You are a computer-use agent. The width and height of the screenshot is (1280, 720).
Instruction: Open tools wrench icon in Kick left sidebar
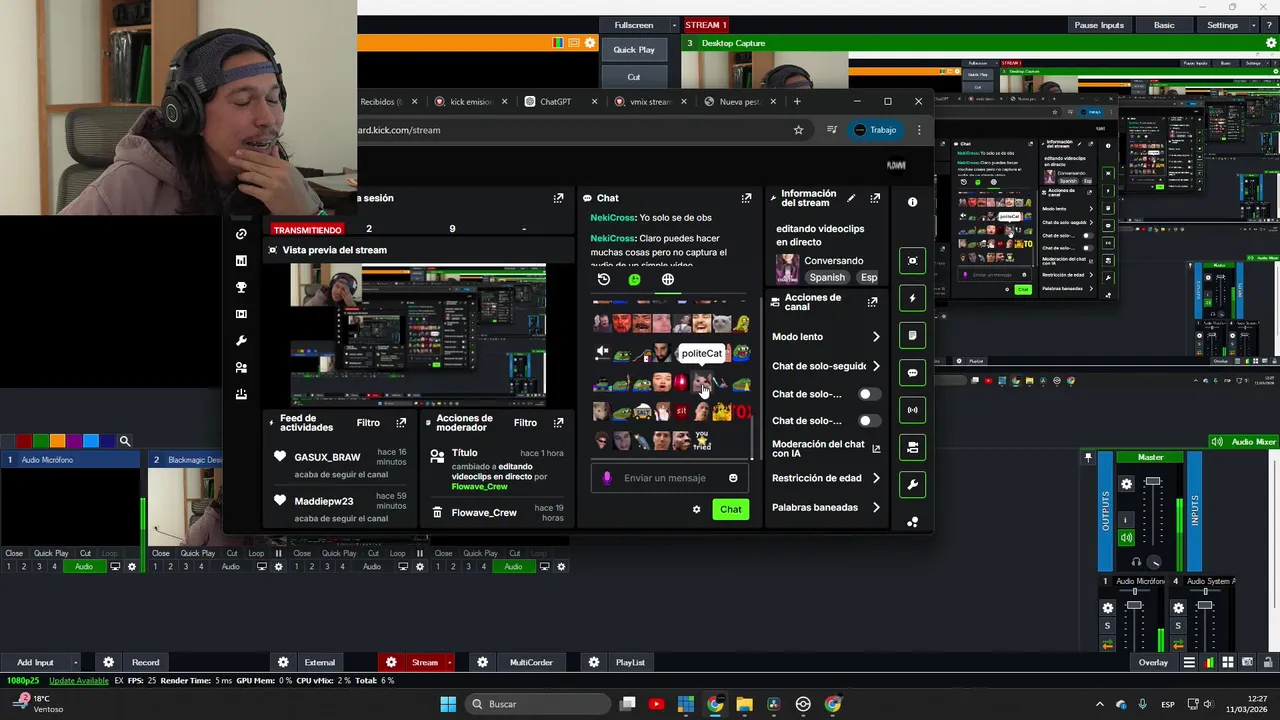241,341
